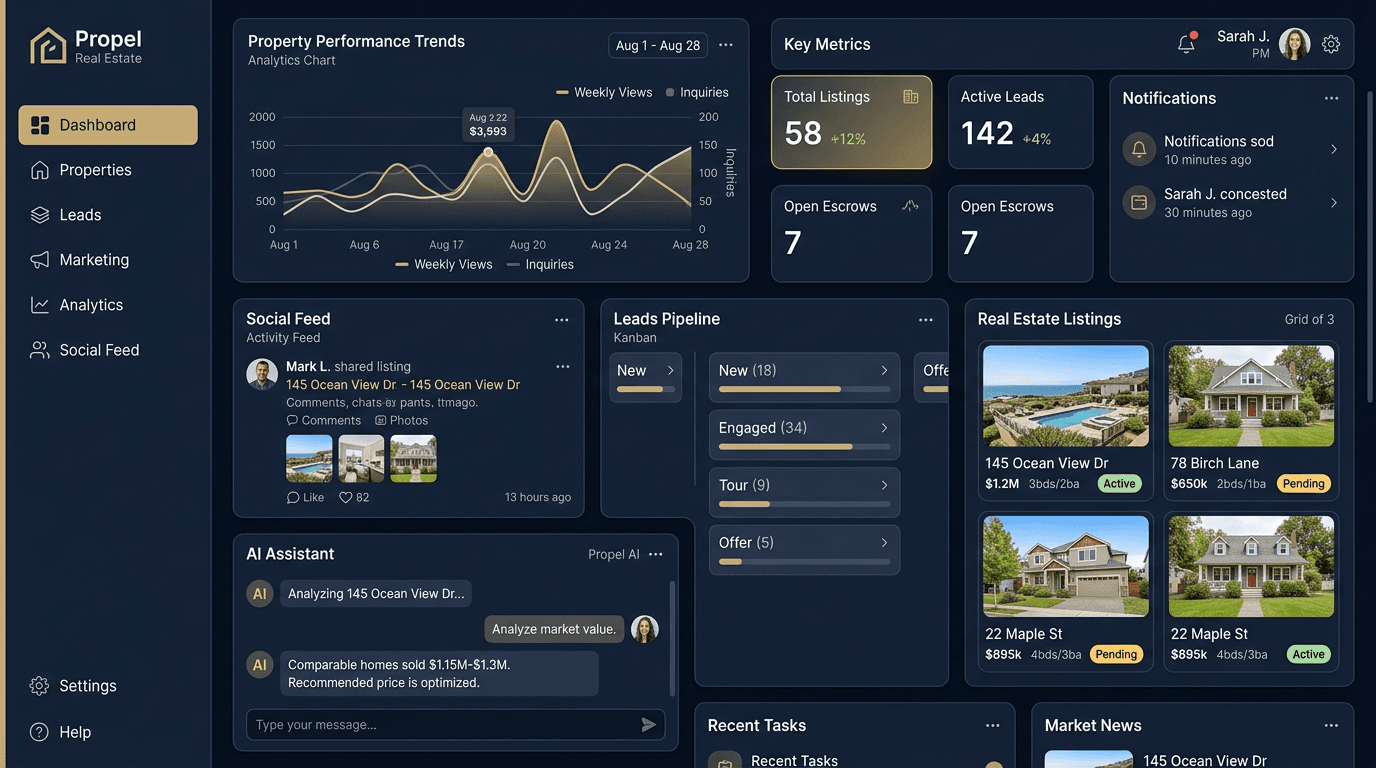Toggle Inquiries in the top chart legend
The height and width of the screenshot is (768, 1376).
[696, 92]
